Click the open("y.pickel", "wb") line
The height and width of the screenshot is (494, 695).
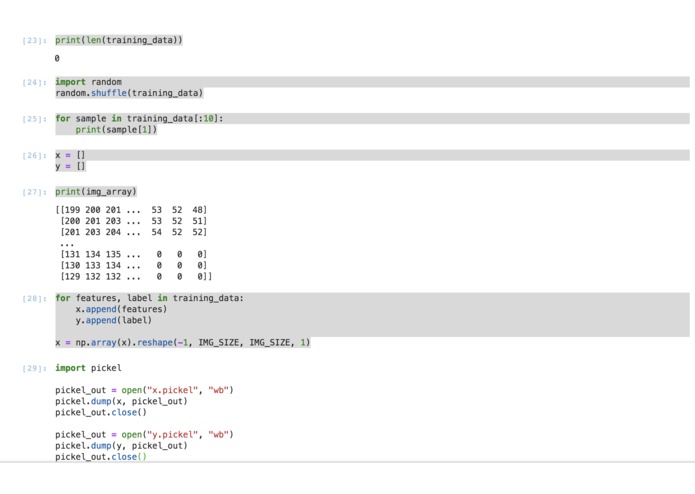tap(144, 435)
